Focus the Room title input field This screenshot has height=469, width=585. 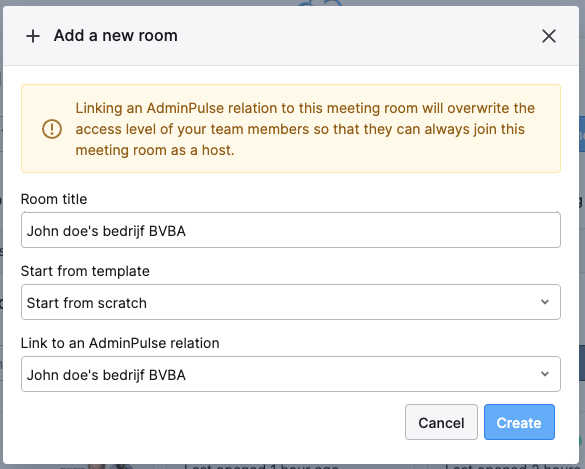[x=291, y=230]
